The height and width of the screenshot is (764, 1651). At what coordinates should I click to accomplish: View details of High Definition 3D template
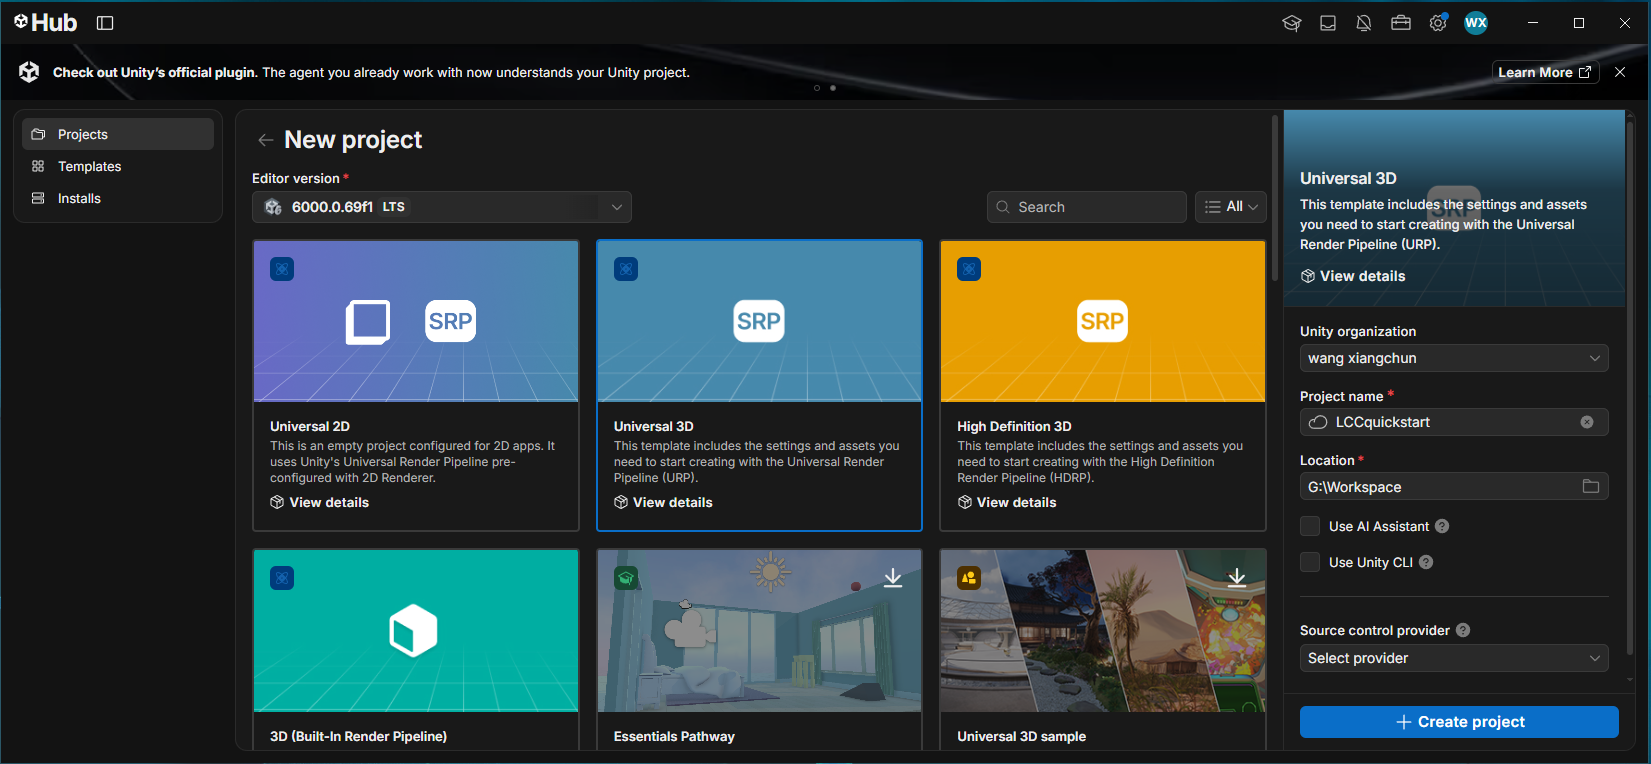coord(1007,502)
